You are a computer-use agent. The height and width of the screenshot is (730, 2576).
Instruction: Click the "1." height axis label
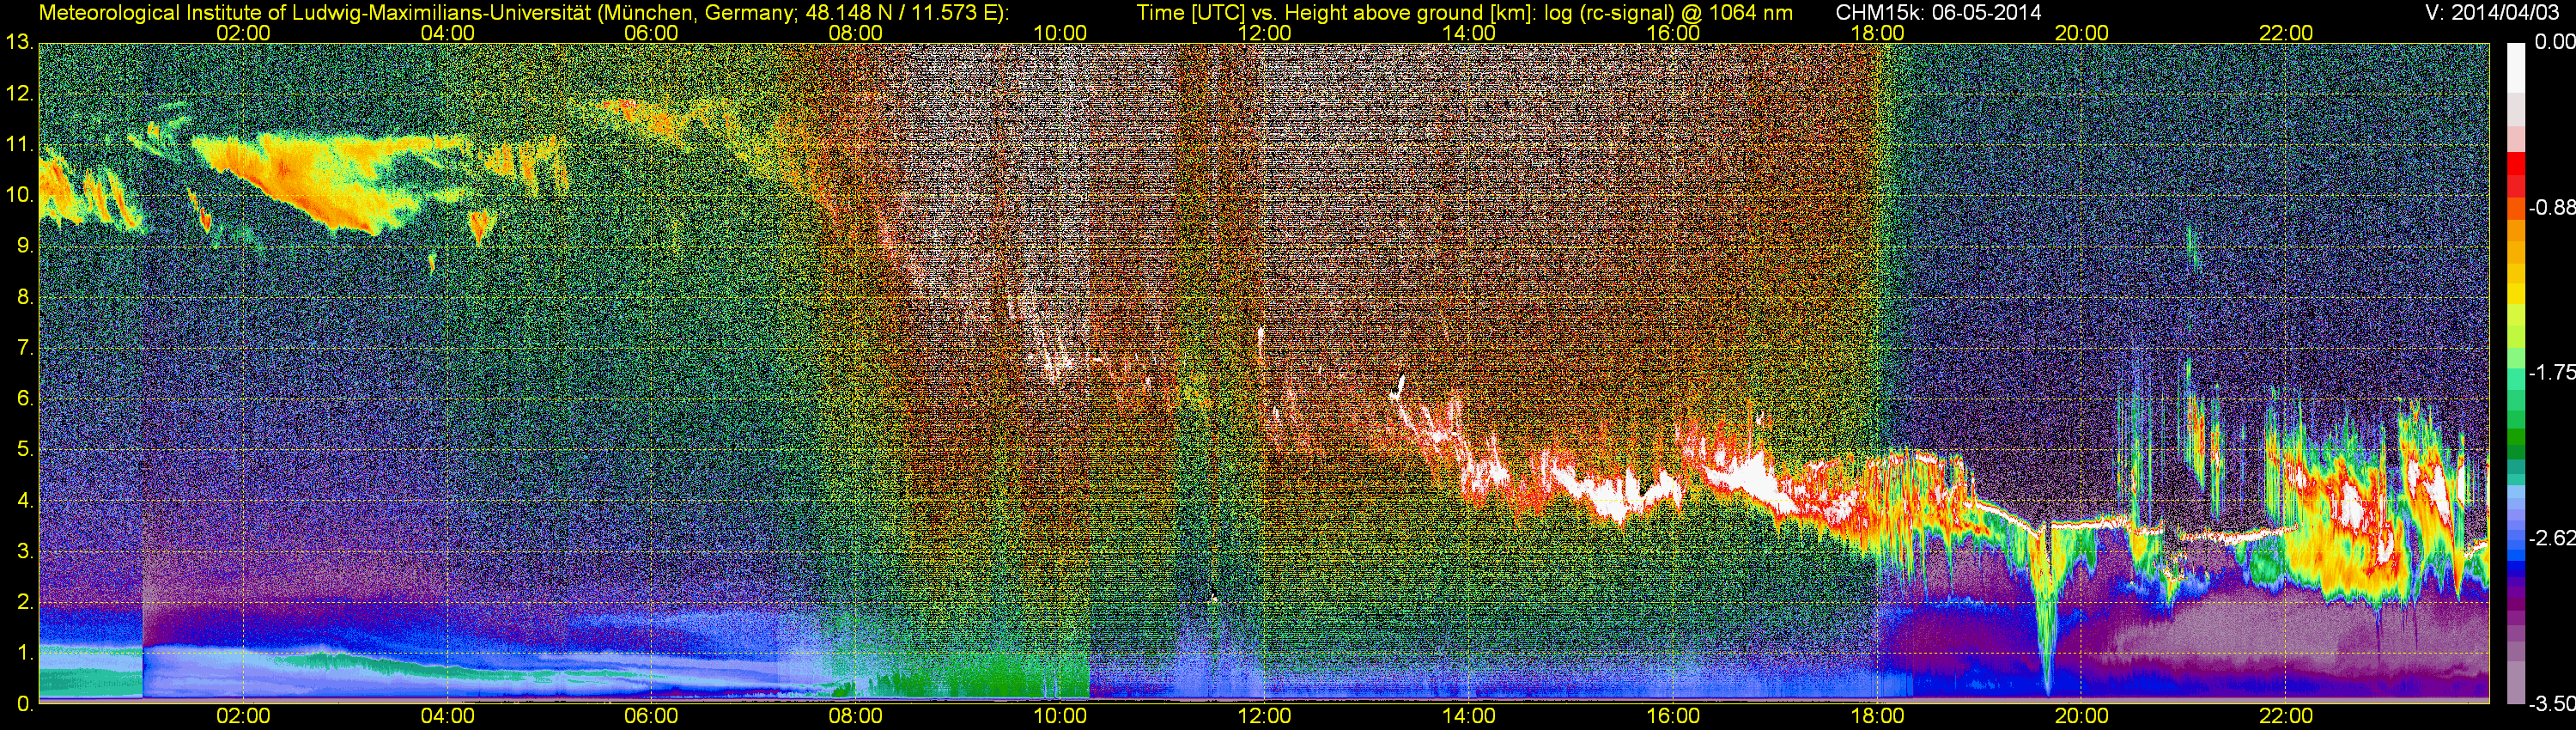coord(24,652)
